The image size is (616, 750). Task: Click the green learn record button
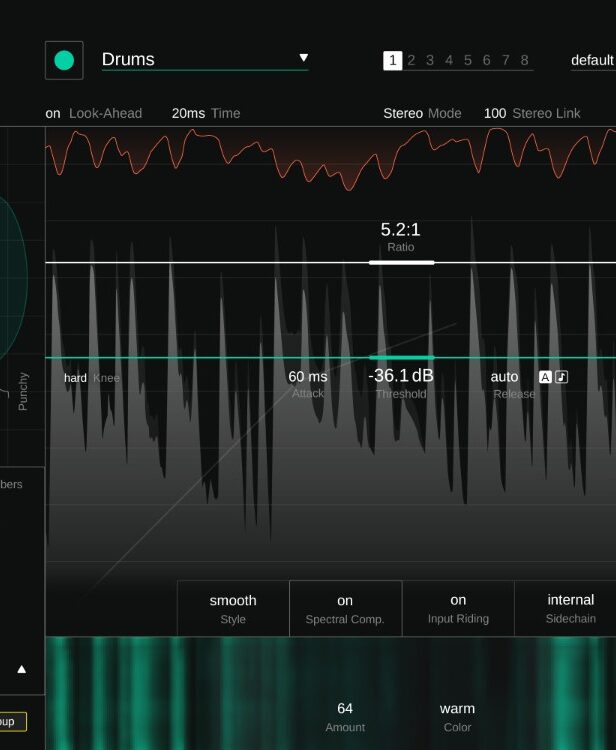(64, 60)
